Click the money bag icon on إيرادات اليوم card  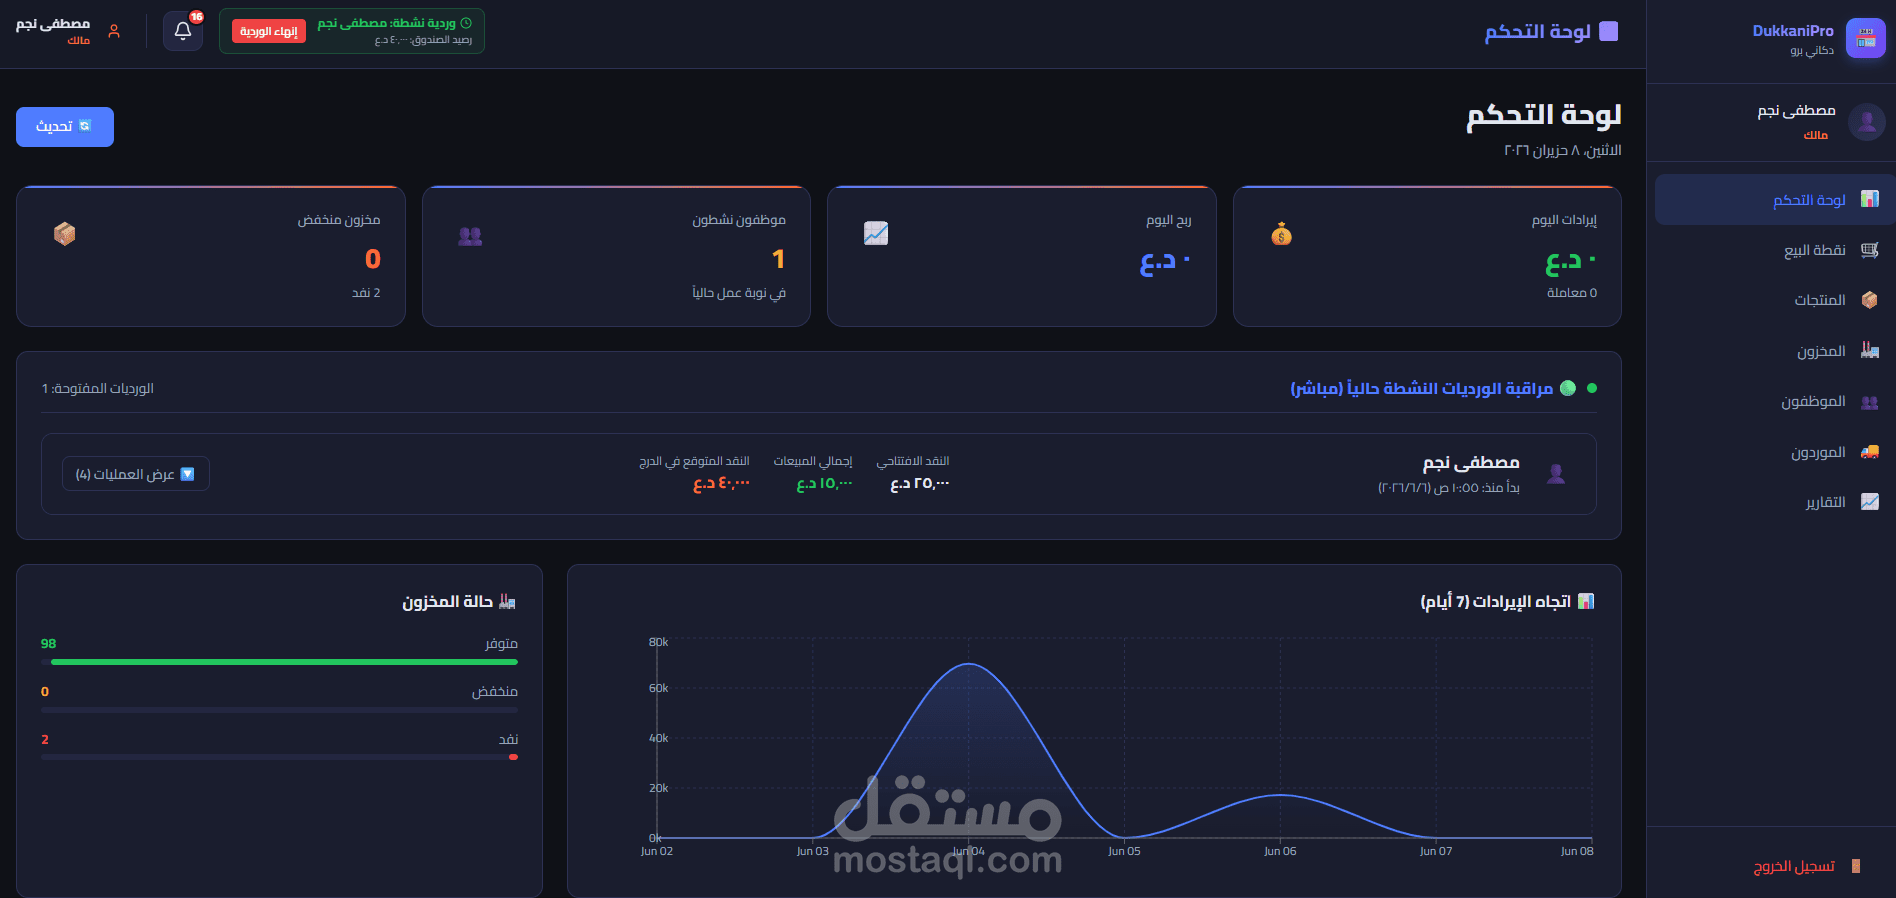click(x=1281, y=234)
